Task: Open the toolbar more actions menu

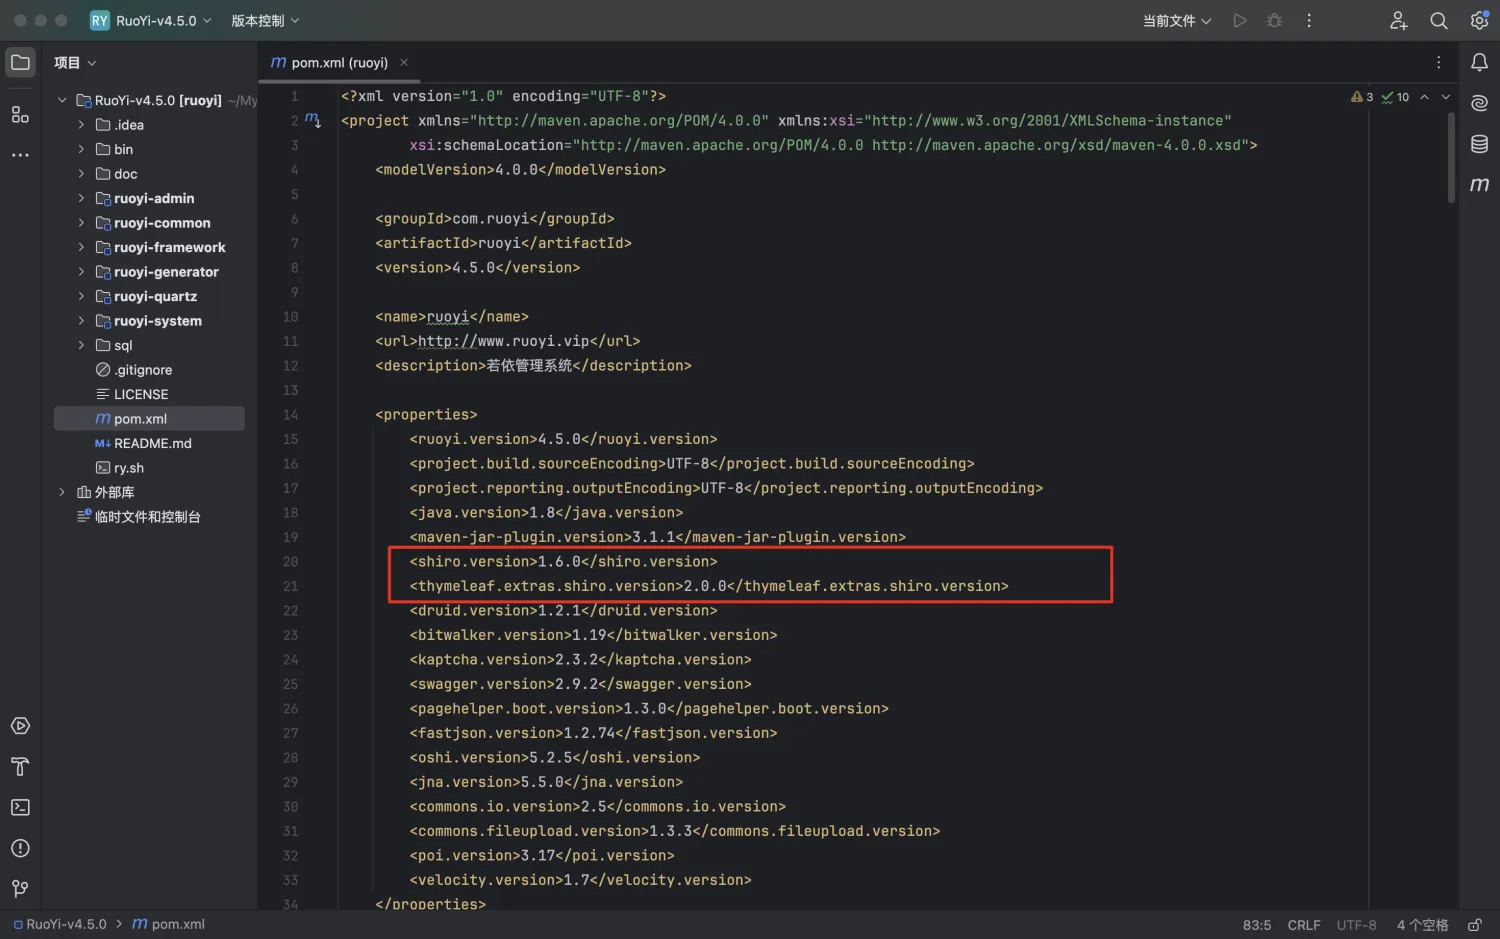Action: pos(1309,20)
